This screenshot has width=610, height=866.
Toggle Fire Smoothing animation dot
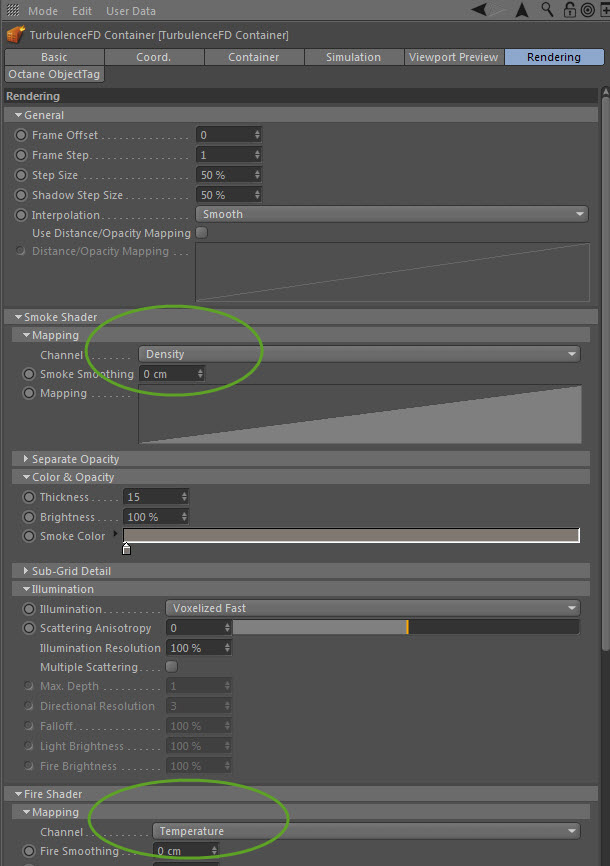29,851
